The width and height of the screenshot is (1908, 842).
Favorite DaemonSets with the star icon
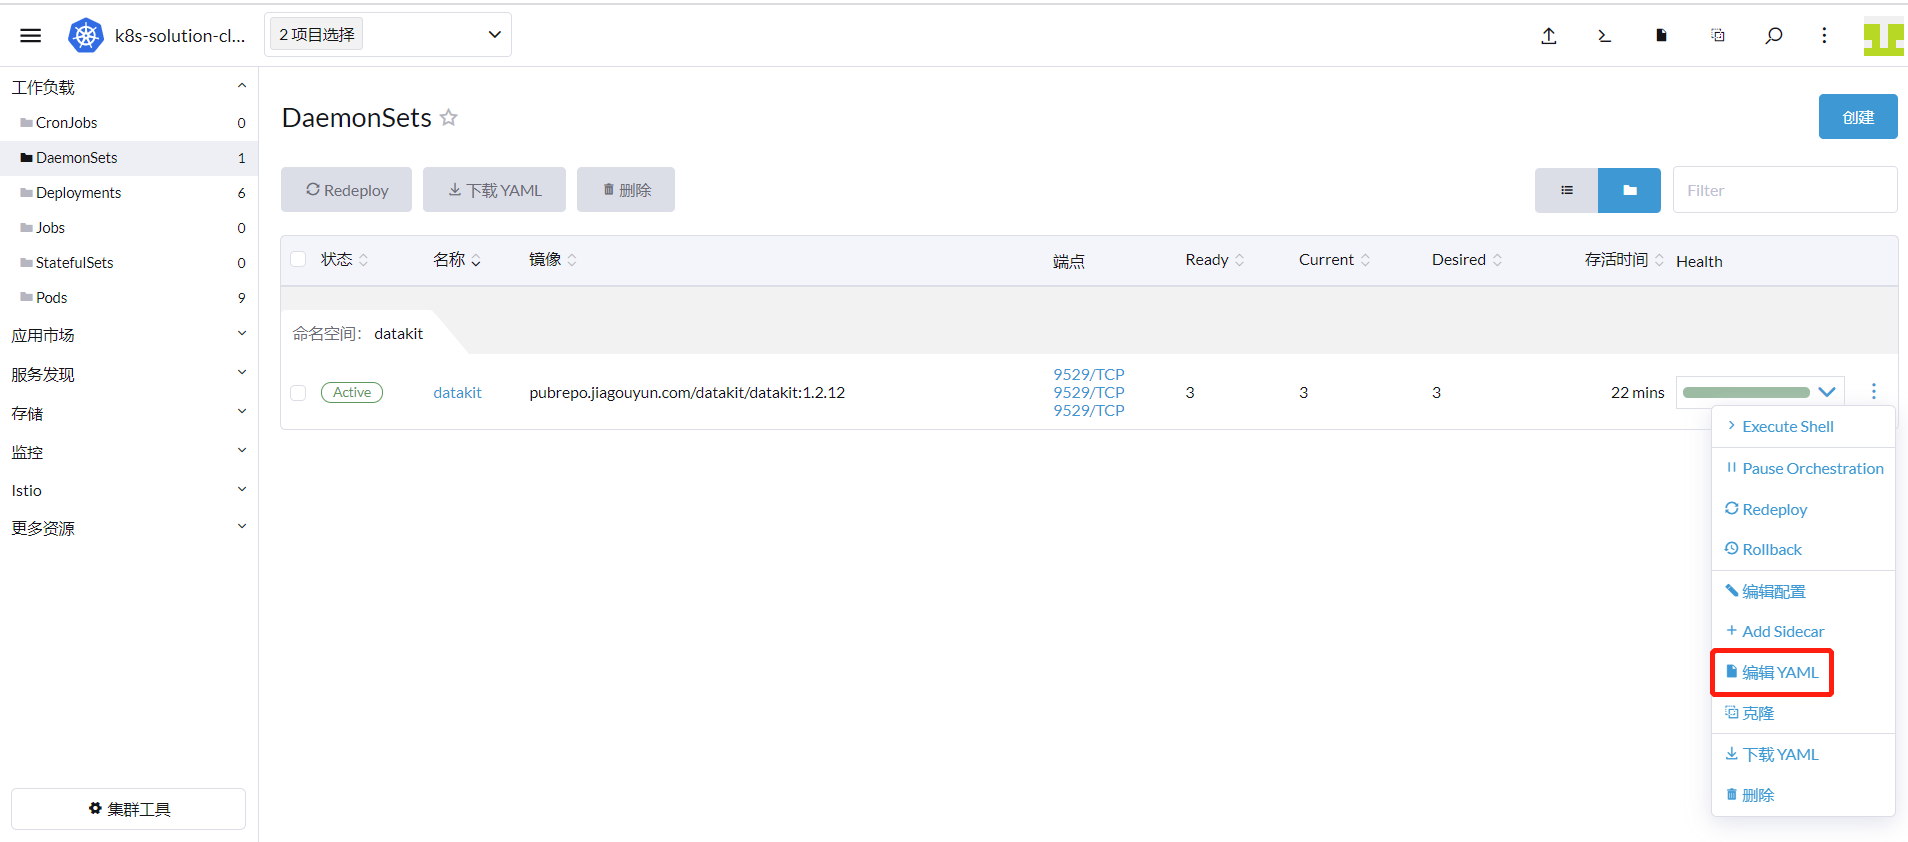(x=449, y=118)
